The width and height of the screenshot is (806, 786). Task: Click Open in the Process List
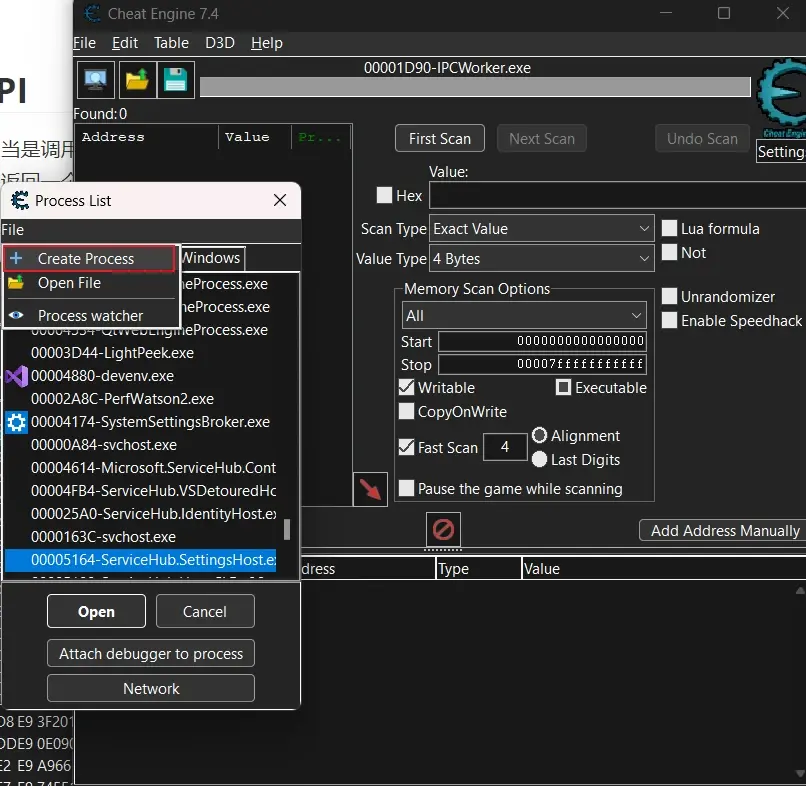click(96, 611)
